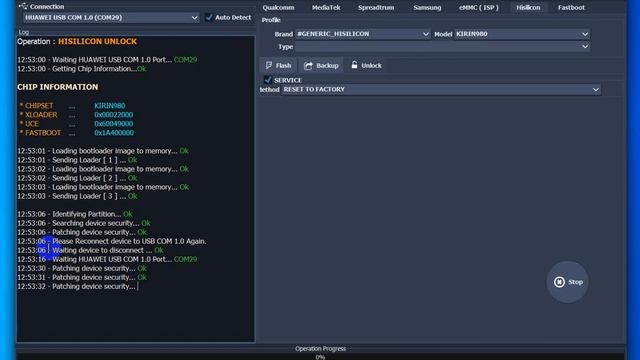
Task: Click the Identifying Partition log line
Action: coord(75,214)
